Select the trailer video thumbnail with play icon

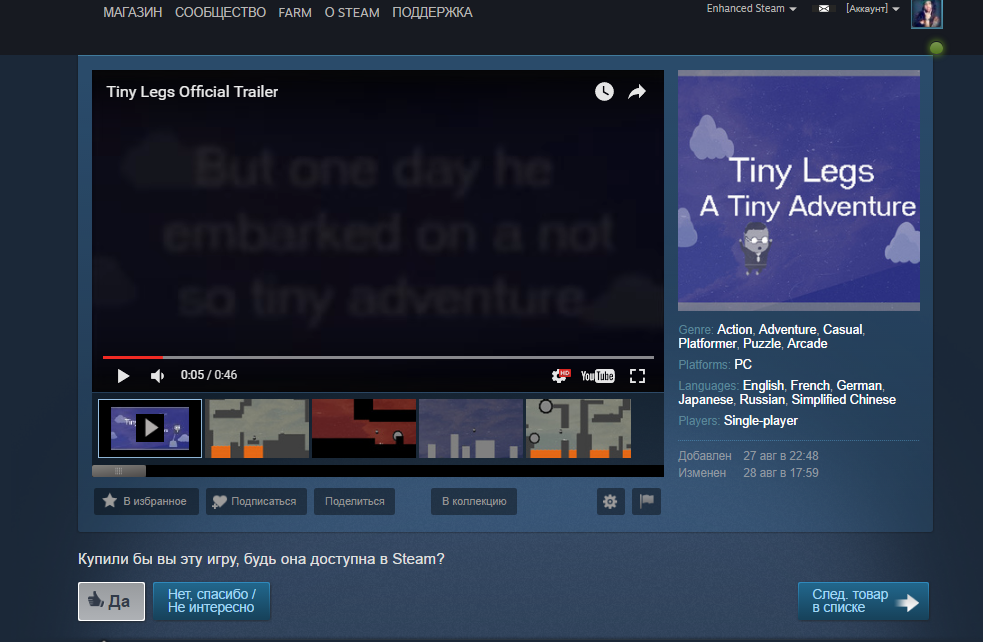click(x=150, y=428)
